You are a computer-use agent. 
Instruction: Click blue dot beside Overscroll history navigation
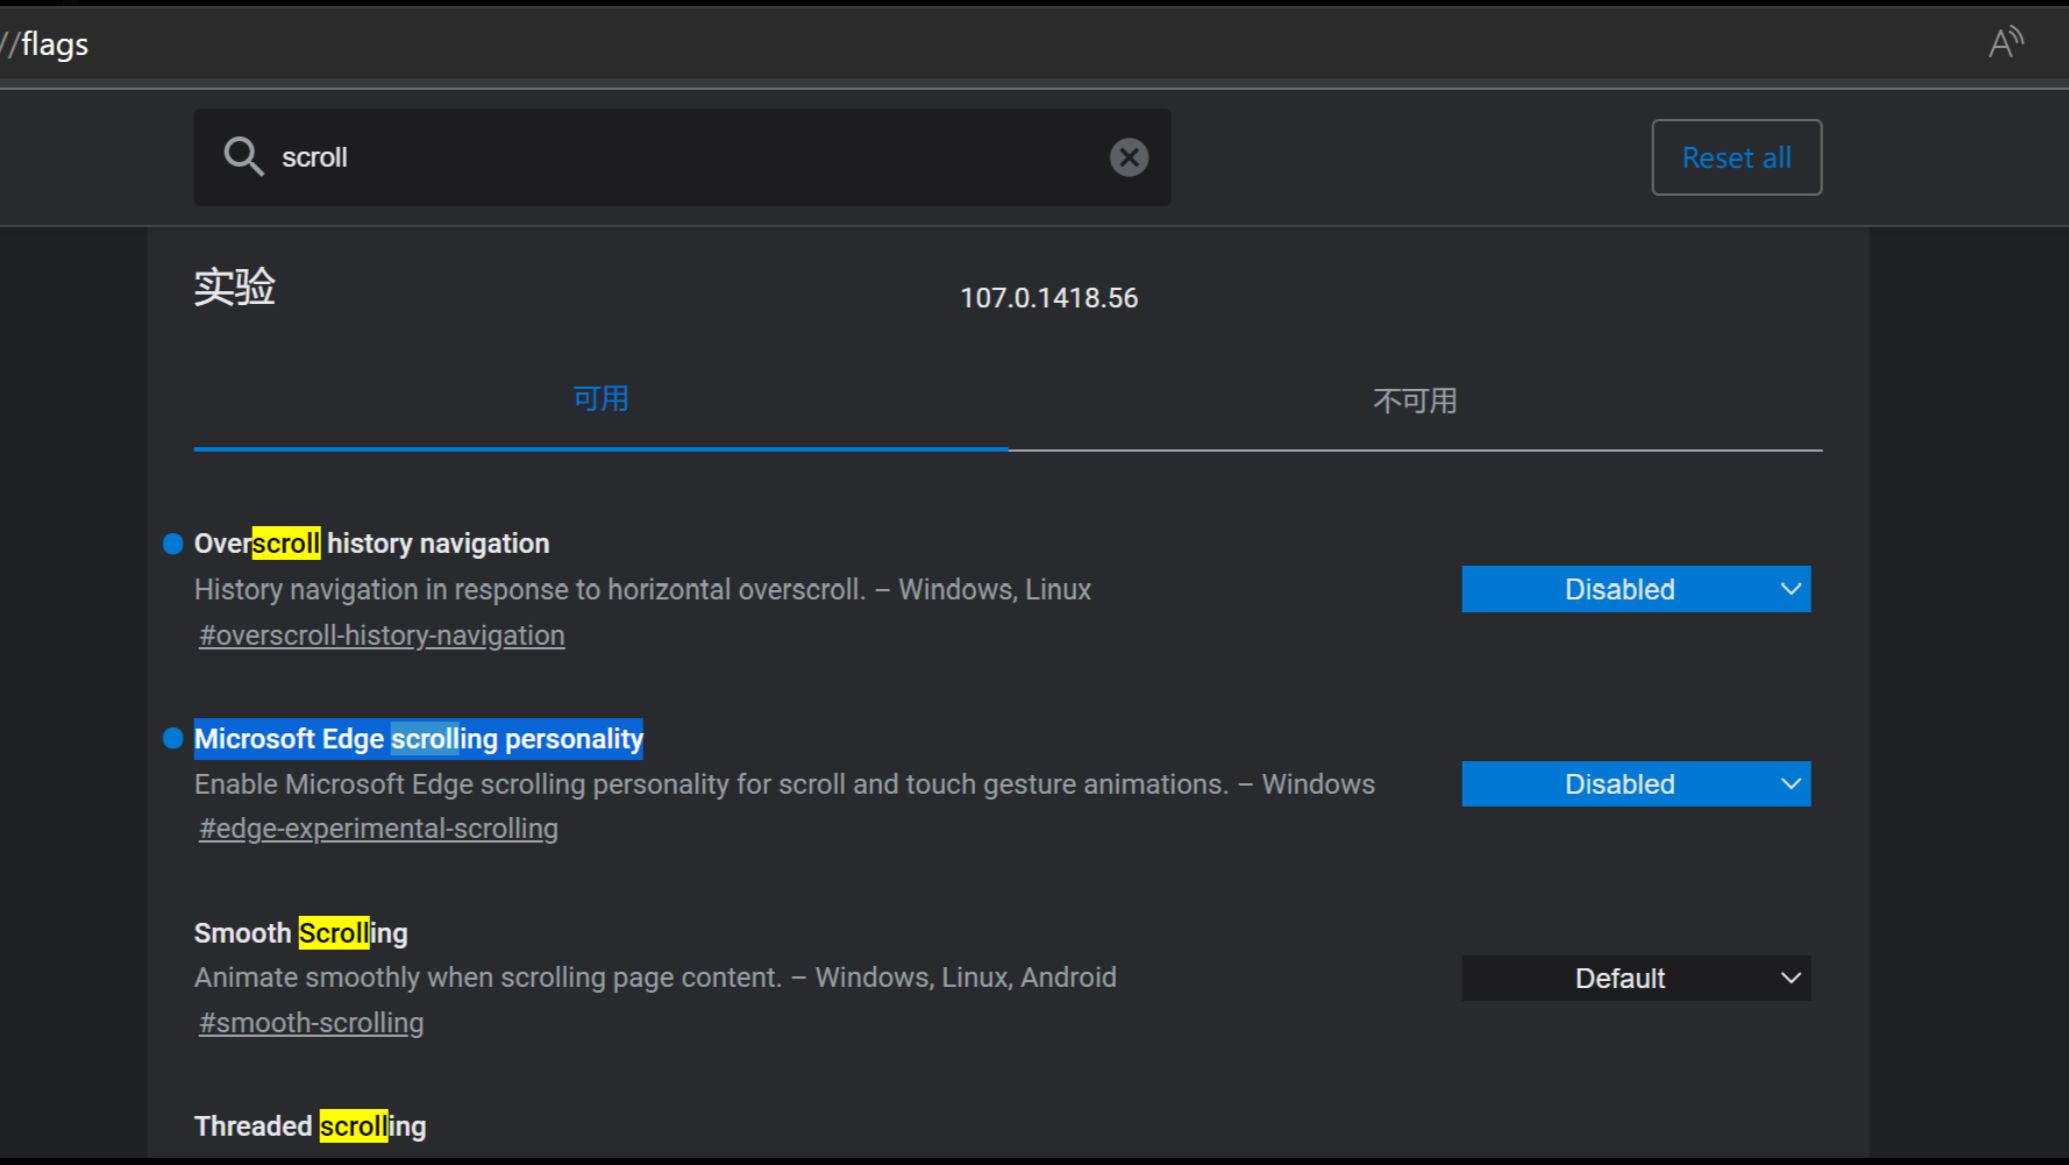point(173,544)
